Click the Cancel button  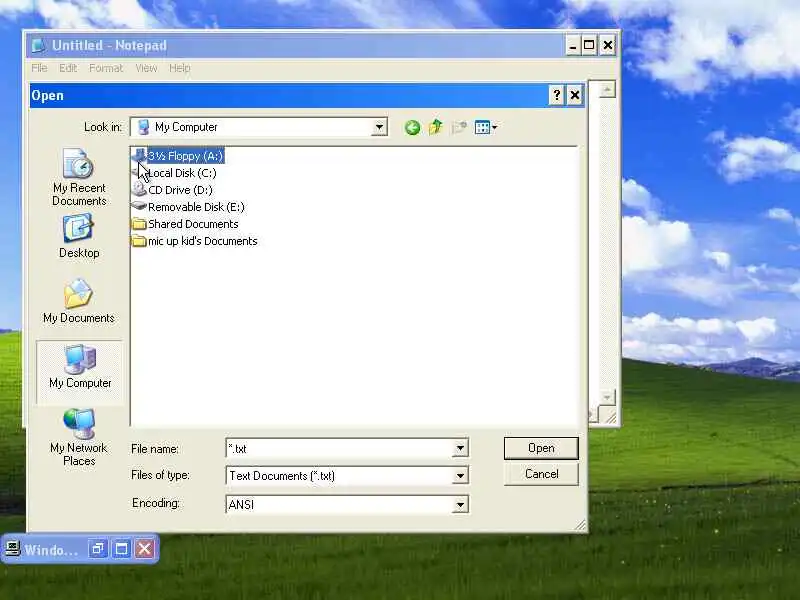point(541,474)
